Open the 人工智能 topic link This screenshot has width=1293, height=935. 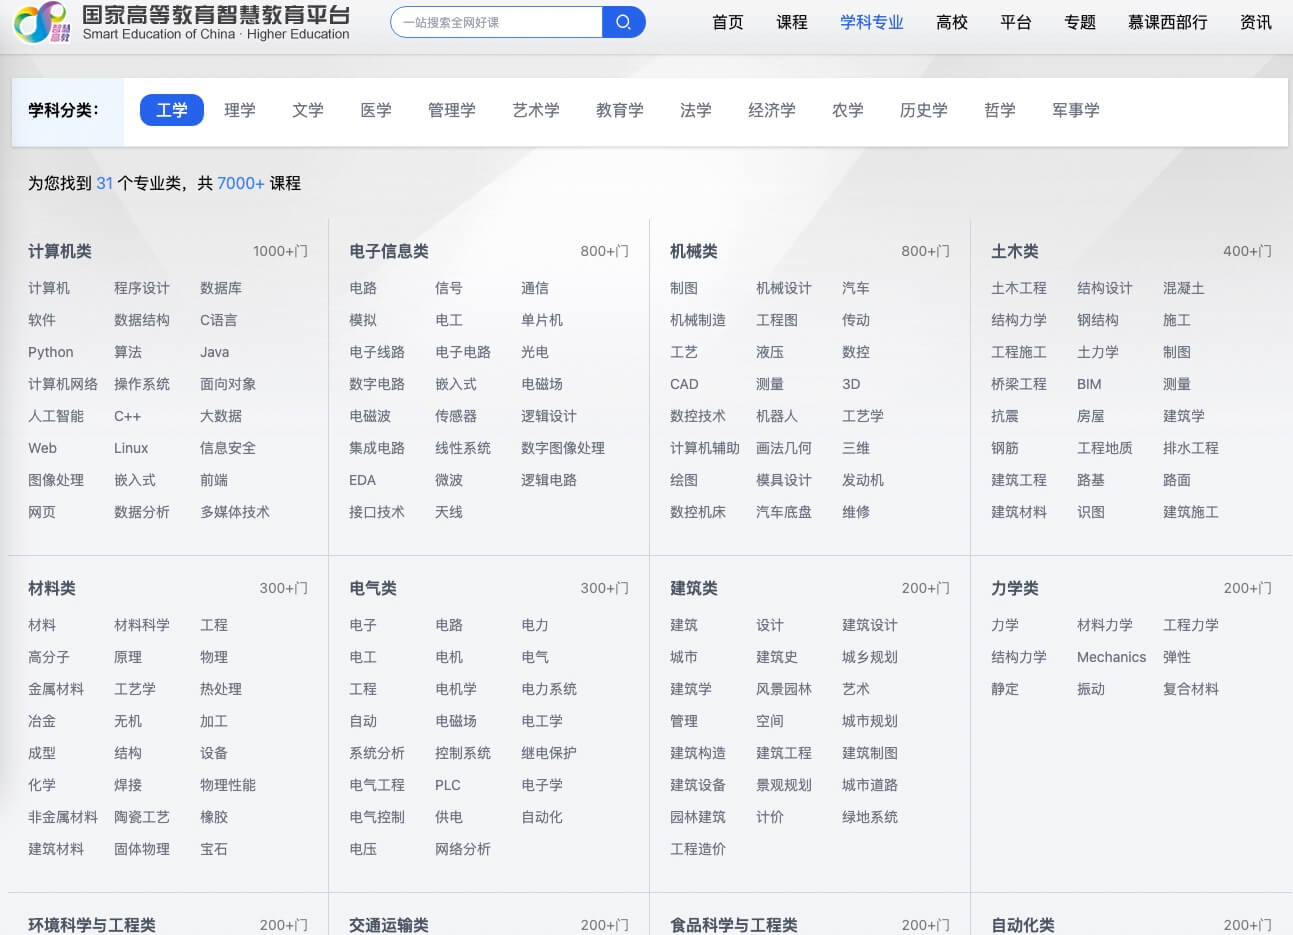click(56, 416)
